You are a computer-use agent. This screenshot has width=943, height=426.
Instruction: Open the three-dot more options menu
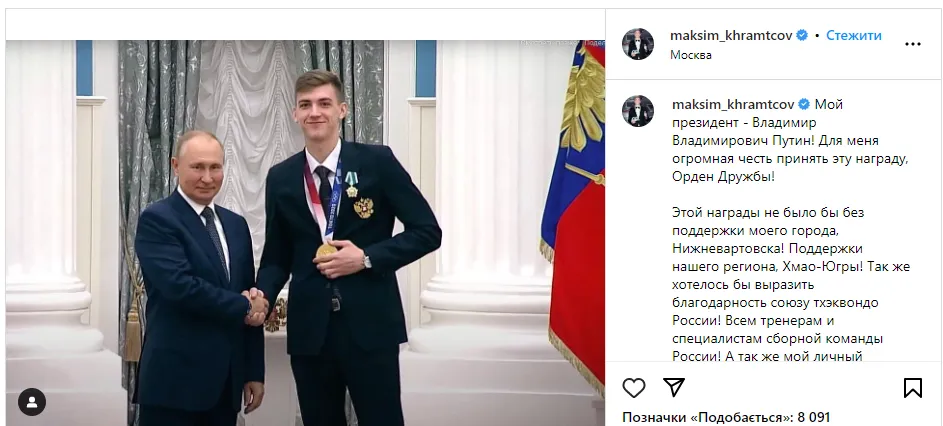(912, 44)
